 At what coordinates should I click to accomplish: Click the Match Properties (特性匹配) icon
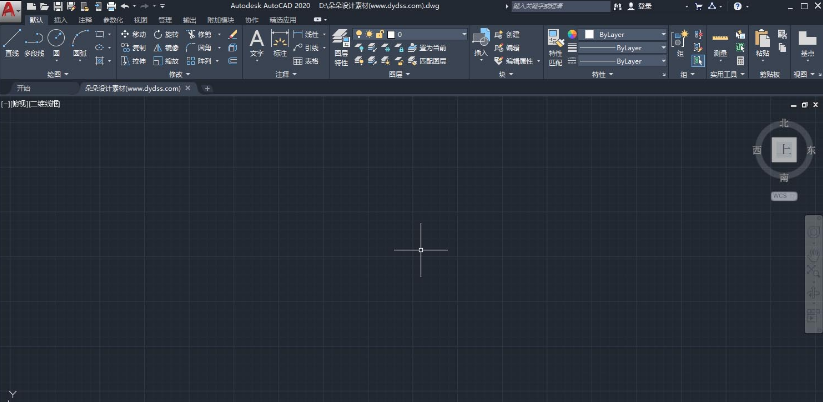555,47
